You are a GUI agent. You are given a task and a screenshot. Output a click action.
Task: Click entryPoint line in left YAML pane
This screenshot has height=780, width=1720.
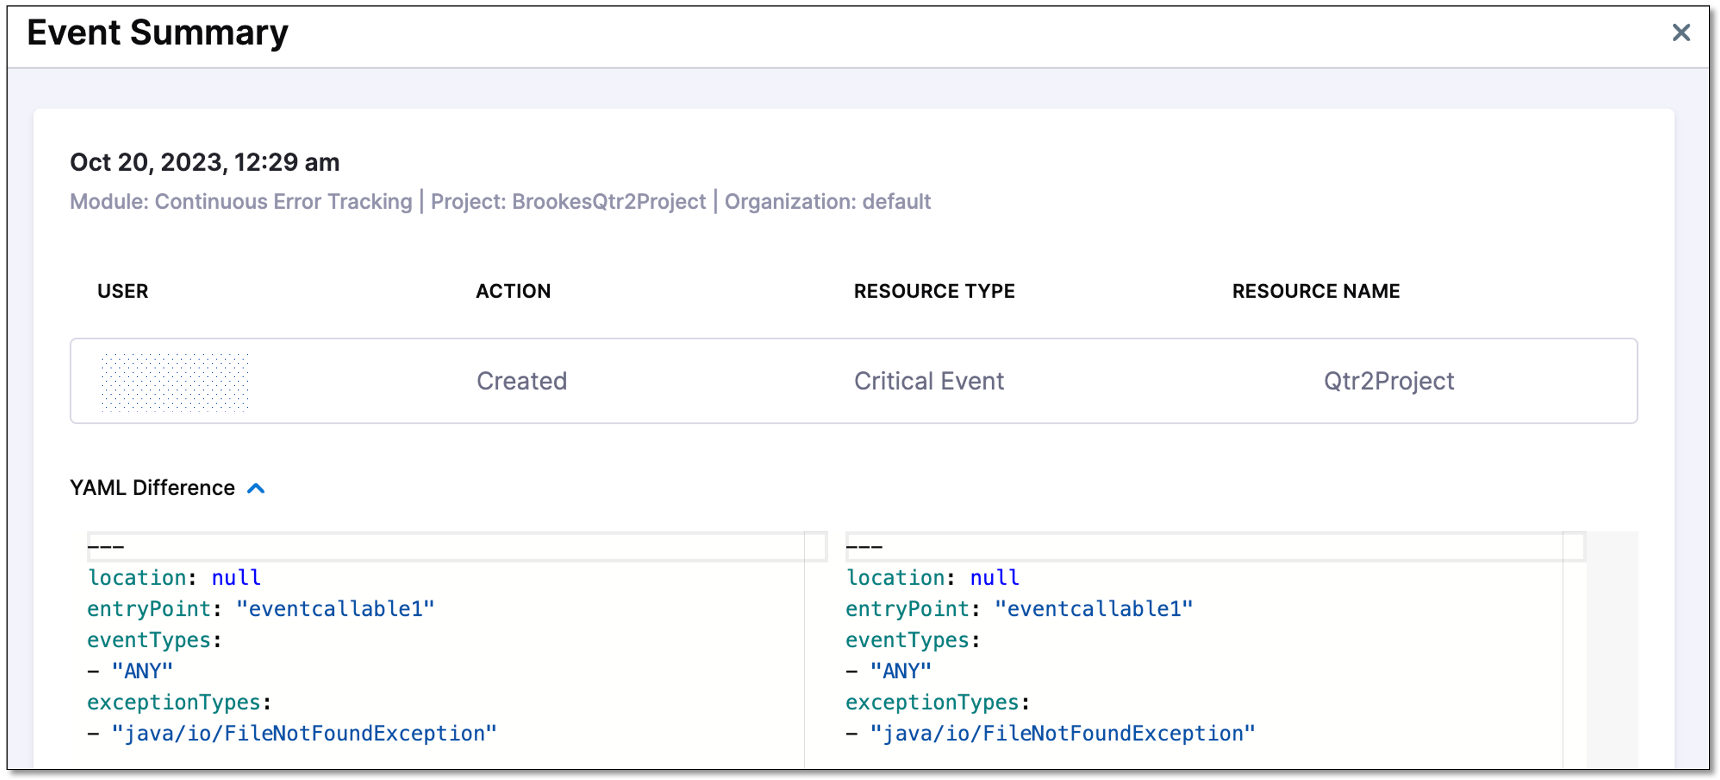point(261,609)
